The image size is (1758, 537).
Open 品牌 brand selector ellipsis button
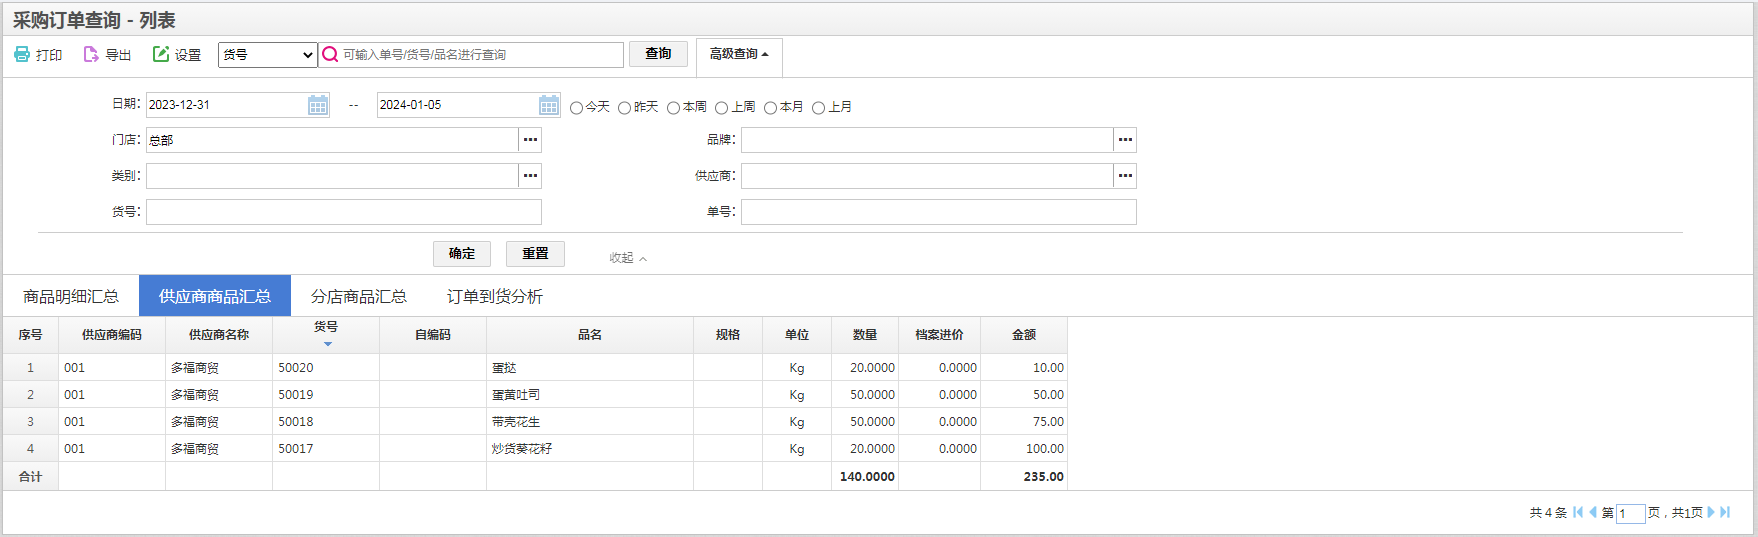(1125, 140)
